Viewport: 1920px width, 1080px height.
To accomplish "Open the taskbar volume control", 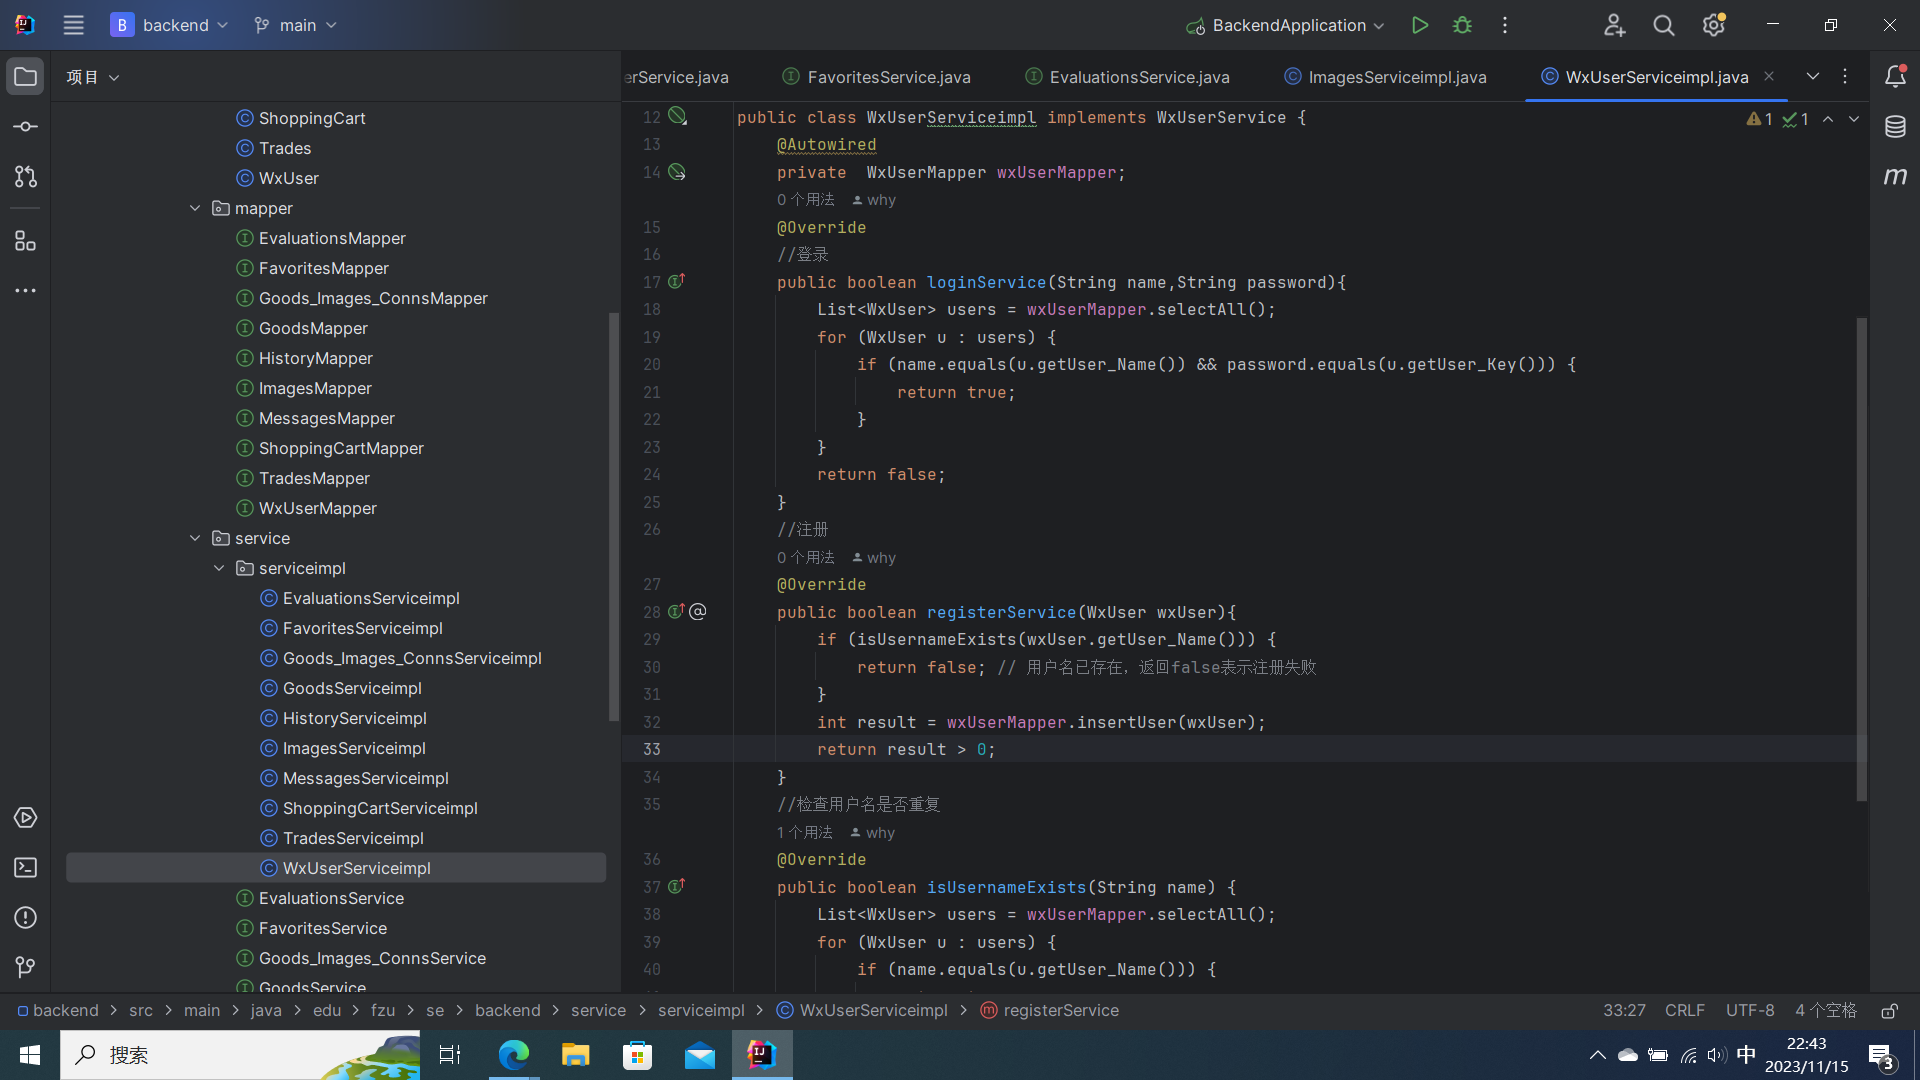I will click(1717, 1055).
